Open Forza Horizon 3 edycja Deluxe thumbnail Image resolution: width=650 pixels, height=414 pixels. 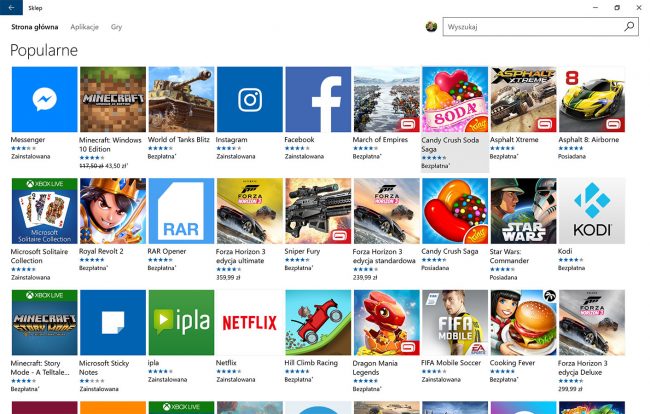(x=592, y=322)
